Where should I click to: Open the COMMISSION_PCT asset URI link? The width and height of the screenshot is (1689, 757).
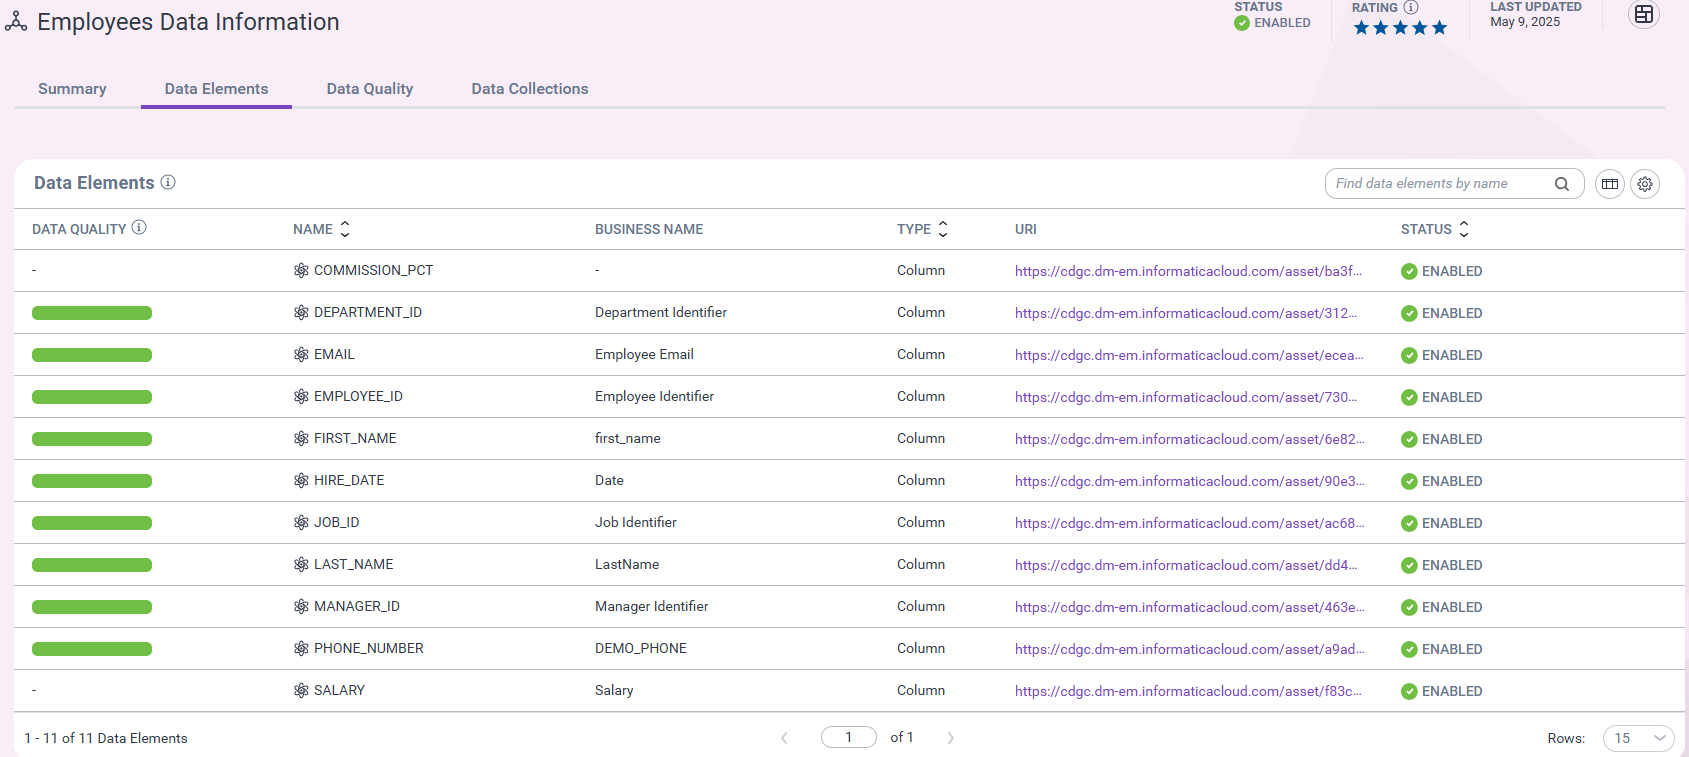coord(1188,271)
